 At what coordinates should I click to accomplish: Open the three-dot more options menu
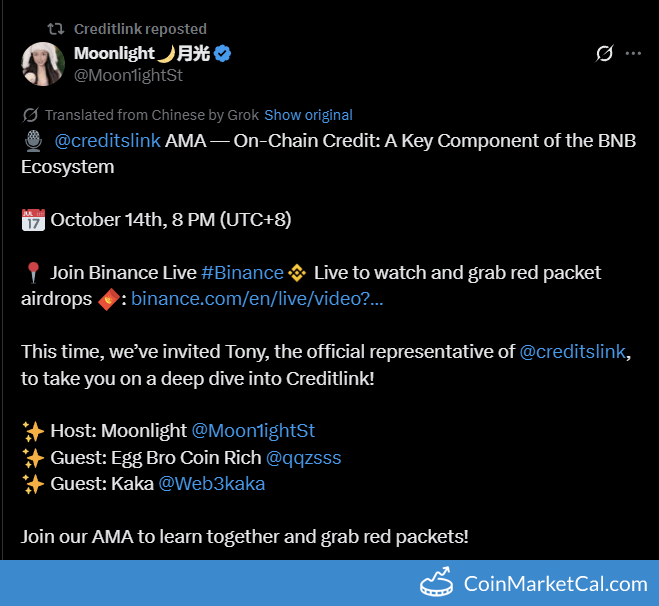(633, 53)
